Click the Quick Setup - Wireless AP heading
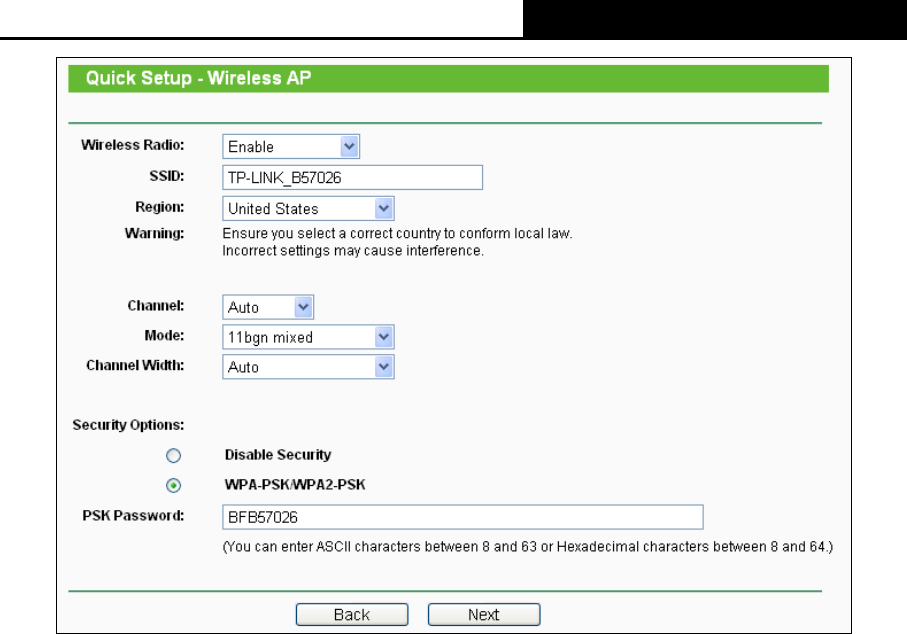Screen dimensions: 907x634 (x=198, y=78)
